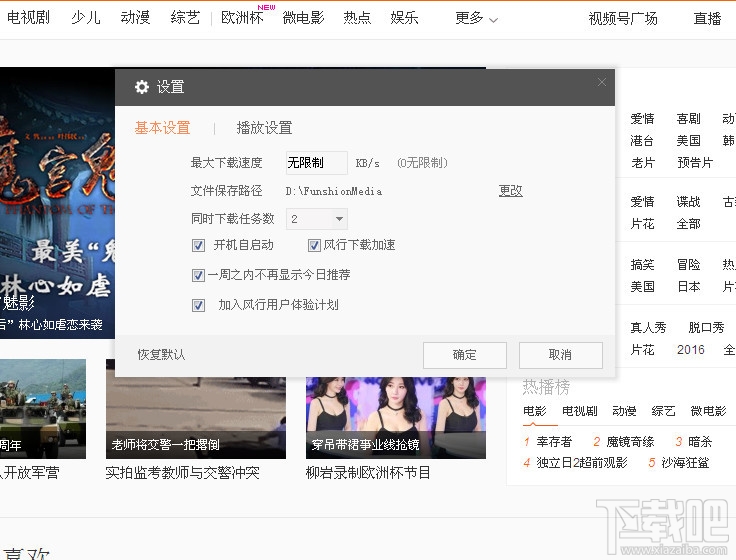Open ranked movie 独立日2超前观影
This screenshot has width=736, height=560.
pyautogui.click(x=582, y=463)
